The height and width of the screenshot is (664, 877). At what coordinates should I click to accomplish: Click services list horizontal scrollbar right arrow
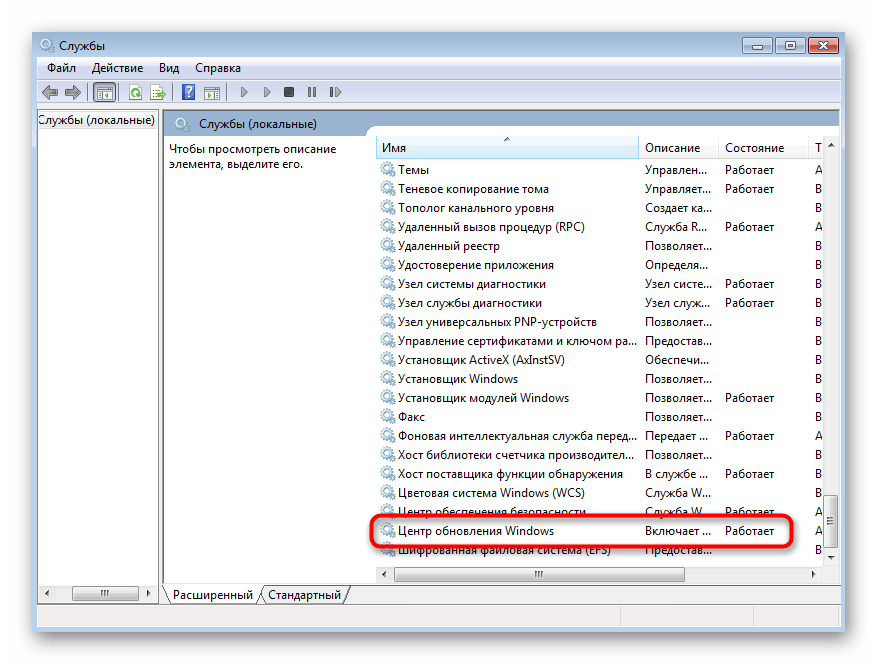tap(813, 574)
